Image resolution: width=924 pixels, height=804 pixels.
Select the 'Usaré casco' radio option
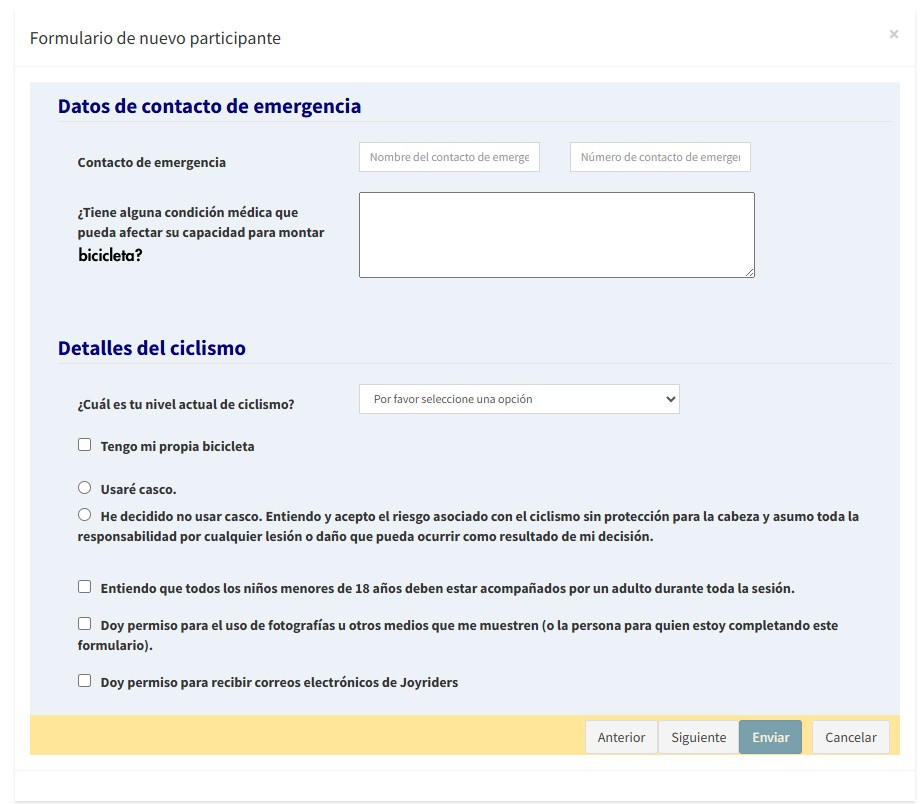pos(84,487)
